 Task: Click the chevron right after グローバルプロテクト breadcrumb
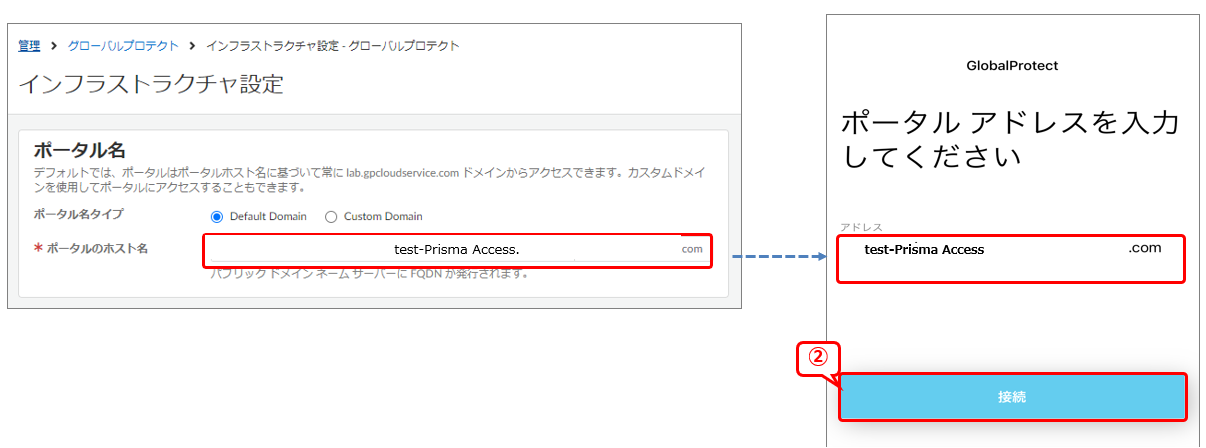click(x=192, y=46)
